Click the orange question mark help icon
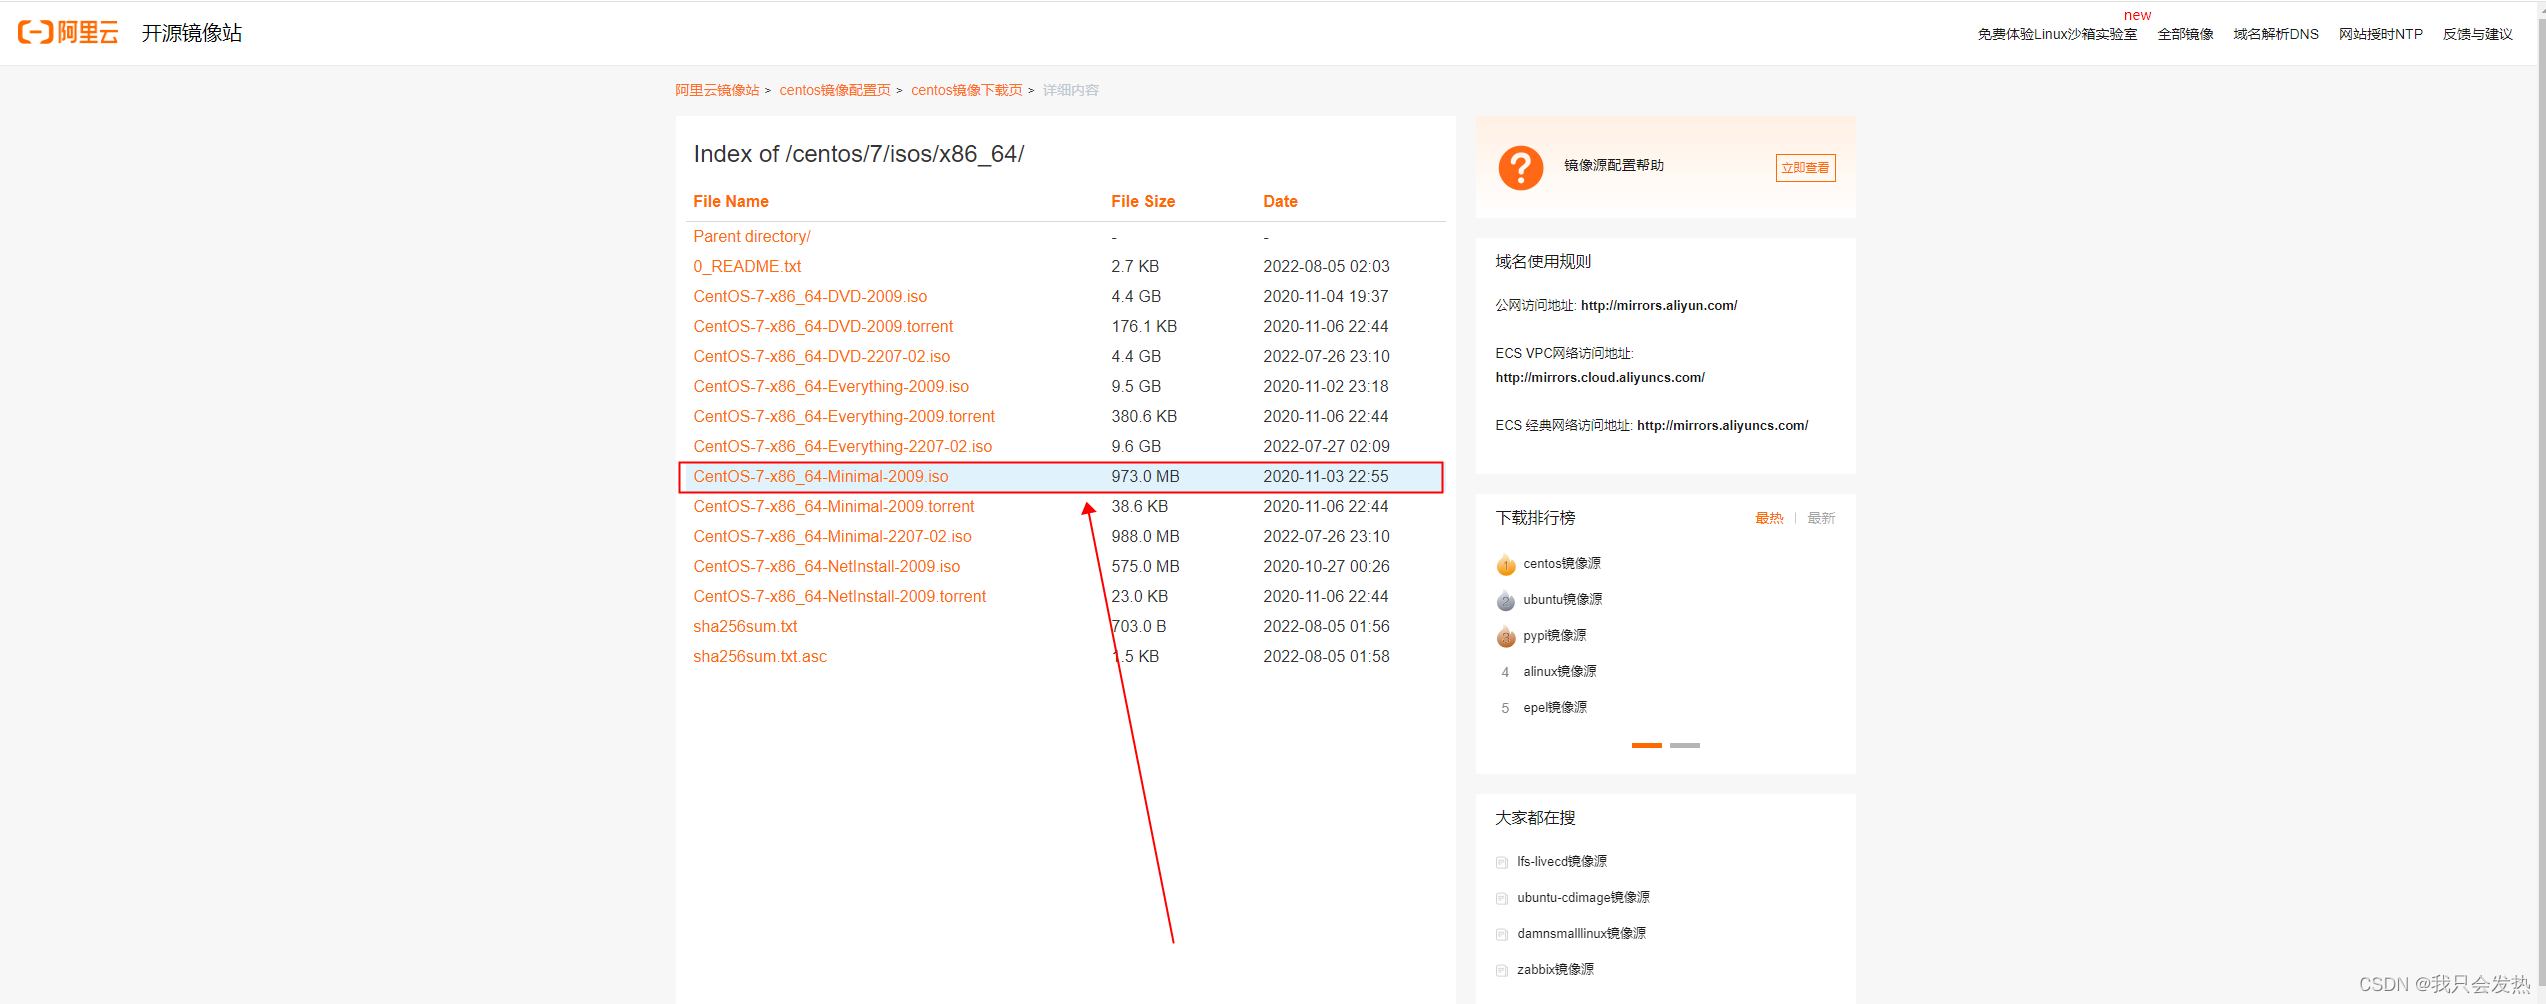 [1520, 167]
